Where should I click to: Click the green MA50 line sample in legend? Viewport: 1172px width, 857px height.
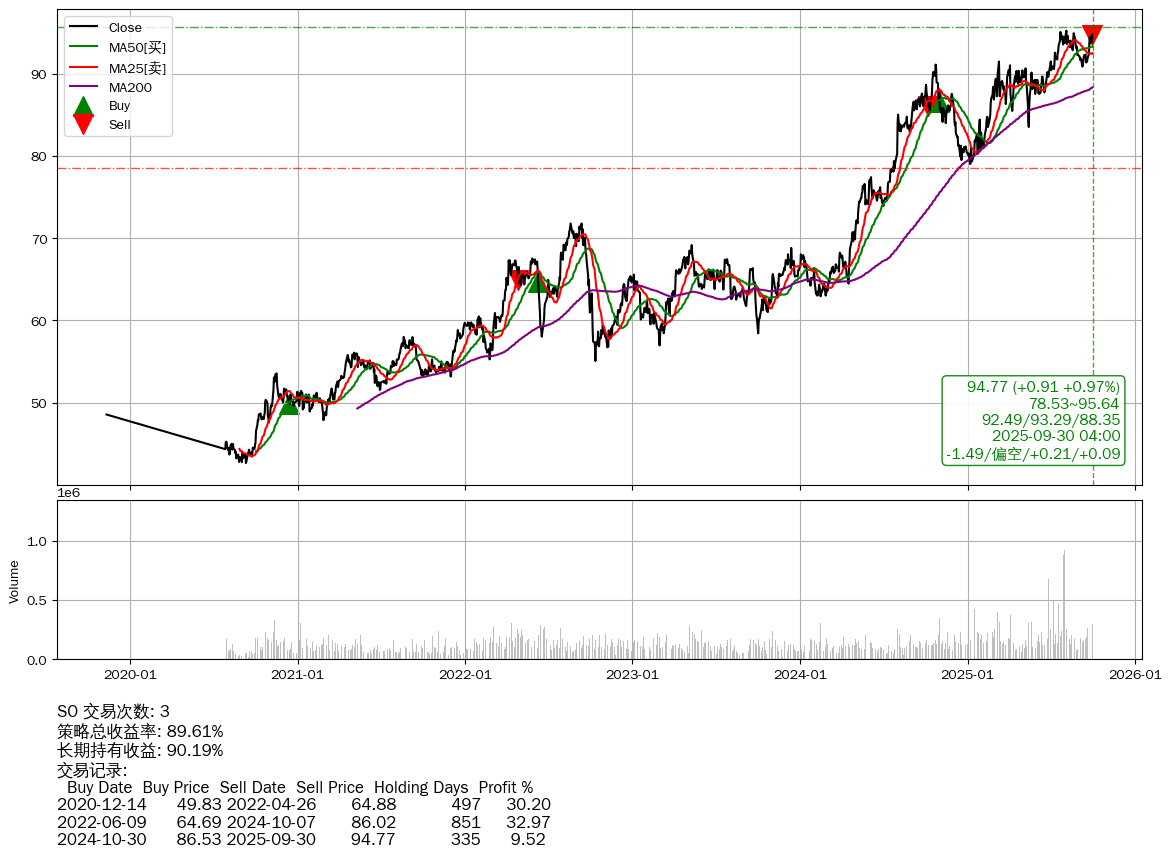pyautogui.click(x=83, y=47)
